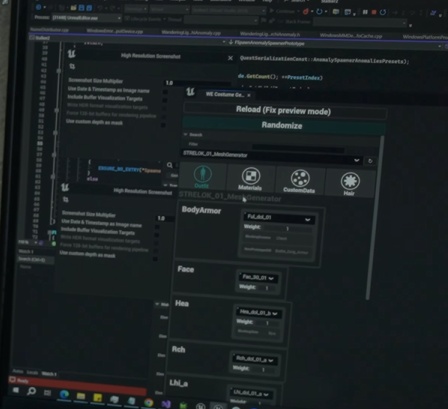448x409 pixels.
Task: Close the upper High Resolution Screenshot window
Action: point(230,58)
